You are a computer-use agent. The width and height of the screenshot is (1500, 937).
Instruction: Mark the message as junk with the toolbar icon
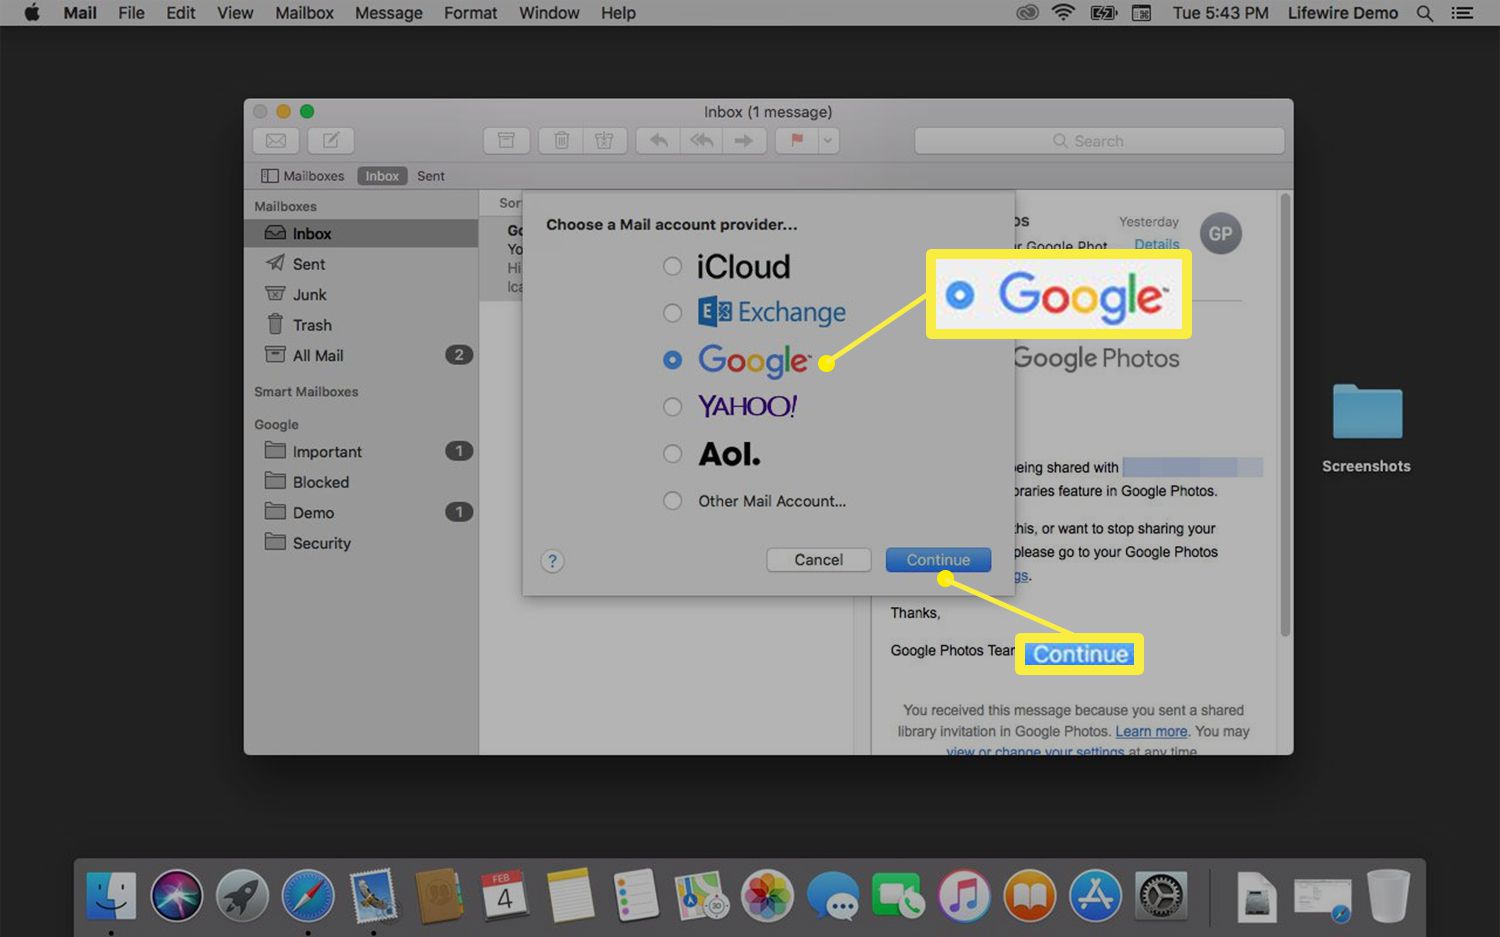(x=605, y=141)
